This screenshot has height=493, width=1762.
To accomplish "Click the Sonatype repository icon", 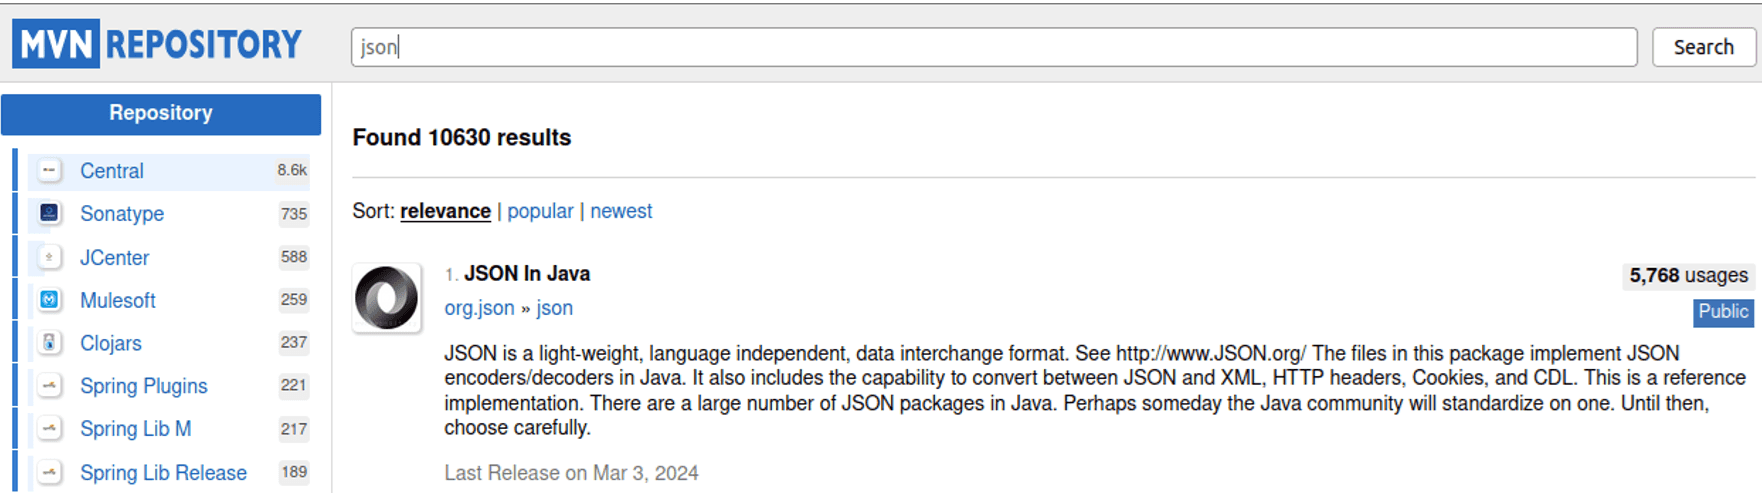I will click(x=49, y=213).
